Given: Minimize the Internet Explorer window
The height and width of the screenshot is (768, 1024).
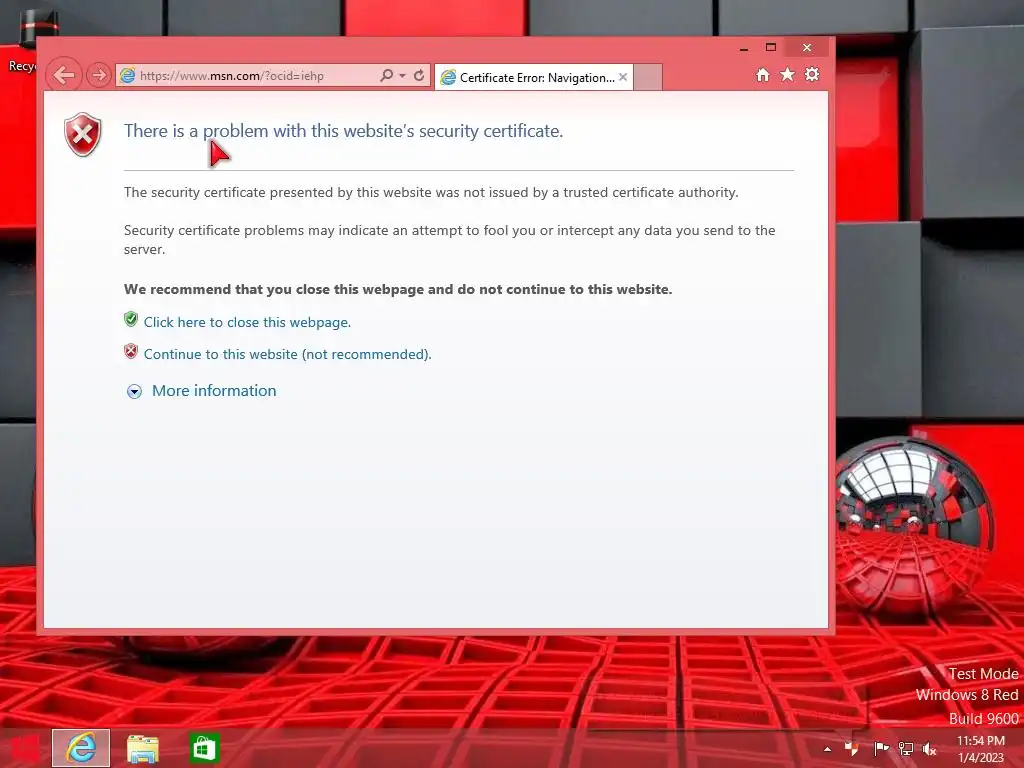Looking at the screenshot, I should tap(744, 48).
